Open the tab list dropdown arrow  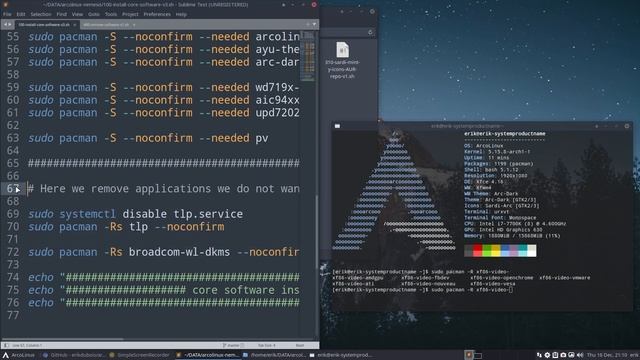click(x=314, y=24)
